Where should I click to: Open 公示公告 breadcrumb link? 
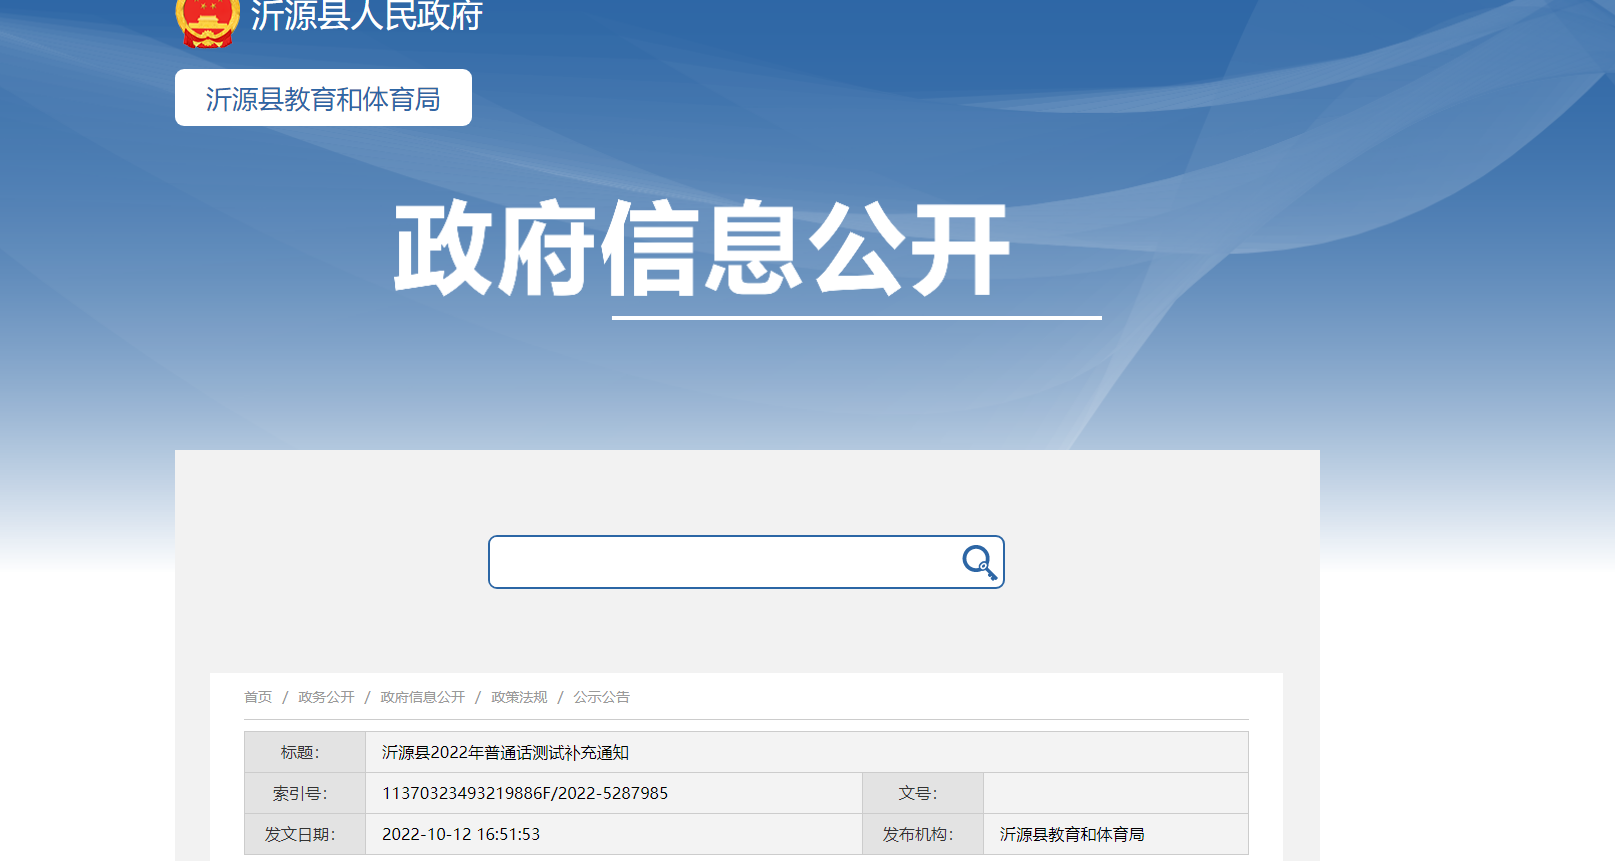click(601, 697)
